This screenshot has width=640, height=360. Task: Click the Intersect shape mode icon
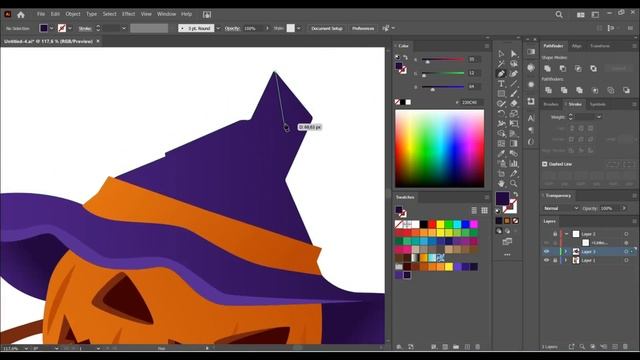pos(578,69)
